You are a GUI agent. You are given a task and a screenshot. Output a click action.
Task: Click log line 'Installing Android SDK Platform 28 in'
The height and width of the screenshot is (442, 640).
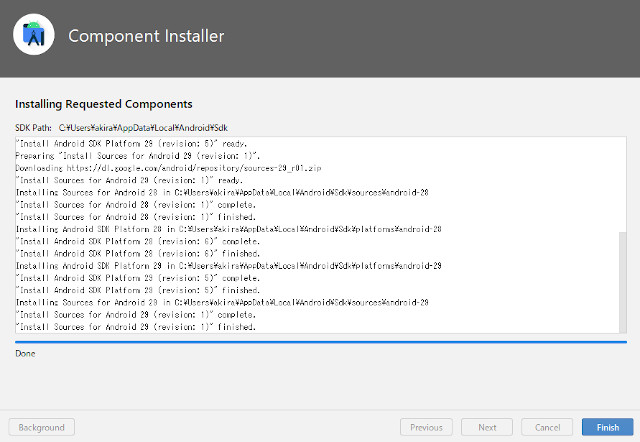click(x=229, y=229)
